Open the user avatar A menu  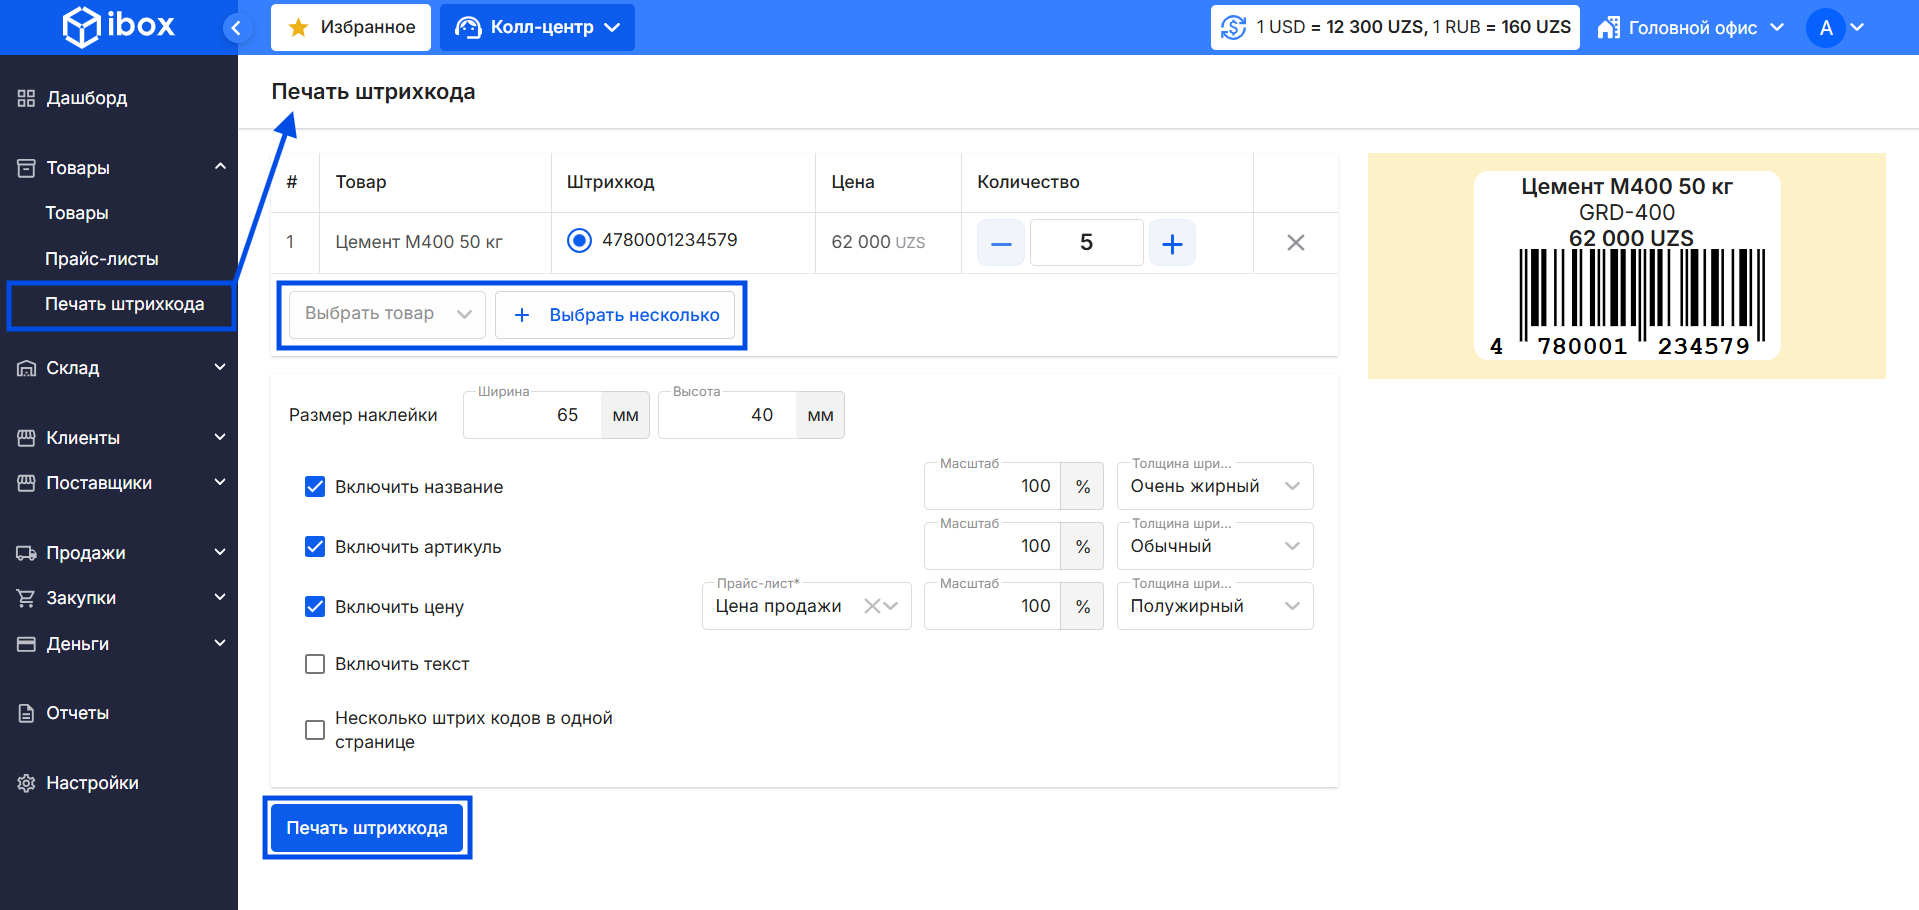click(1826, 28)
